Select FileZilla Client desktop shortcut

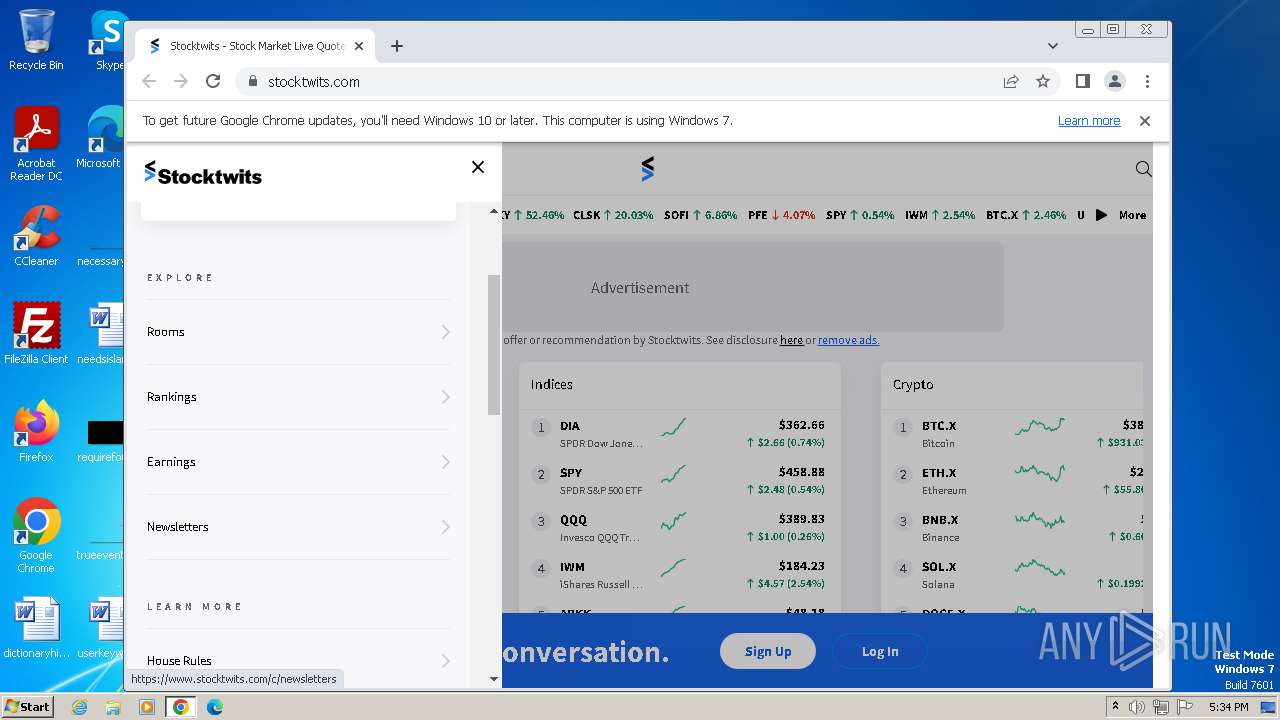[x=36, y=333]
